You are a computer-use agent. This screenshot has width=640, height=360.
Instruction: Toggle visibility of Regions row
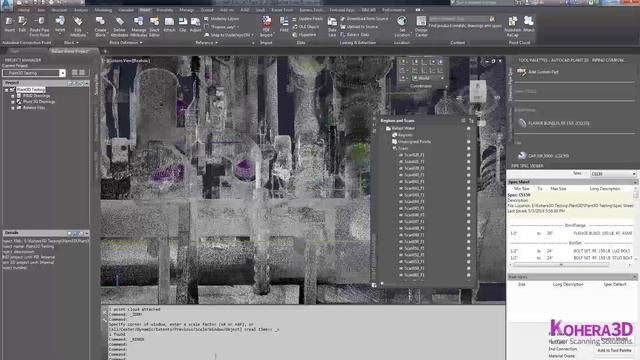[469, 135]
